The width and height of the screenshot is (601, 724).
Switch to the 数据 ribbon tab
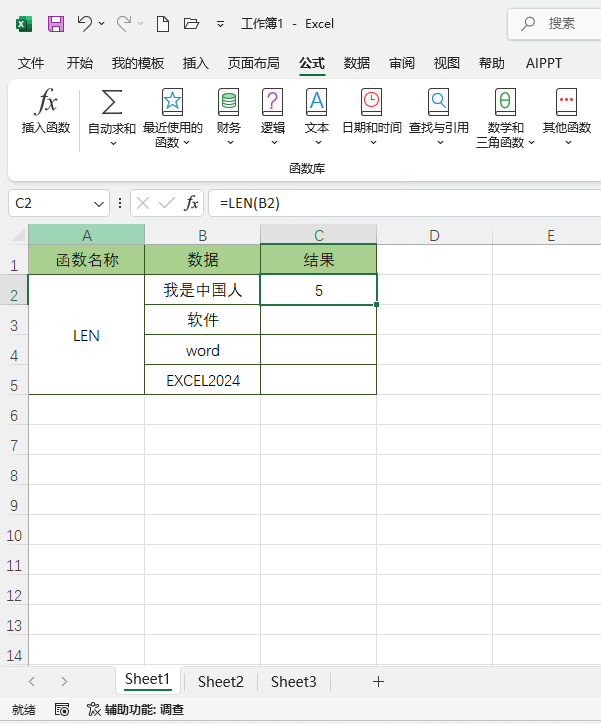(357, 63)
